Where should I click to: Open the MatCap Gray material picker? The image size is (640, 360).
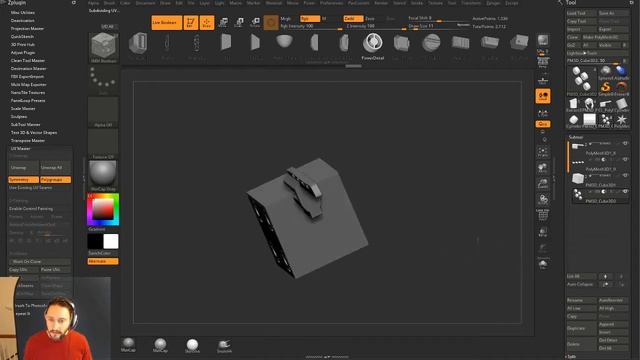[103, 176]
